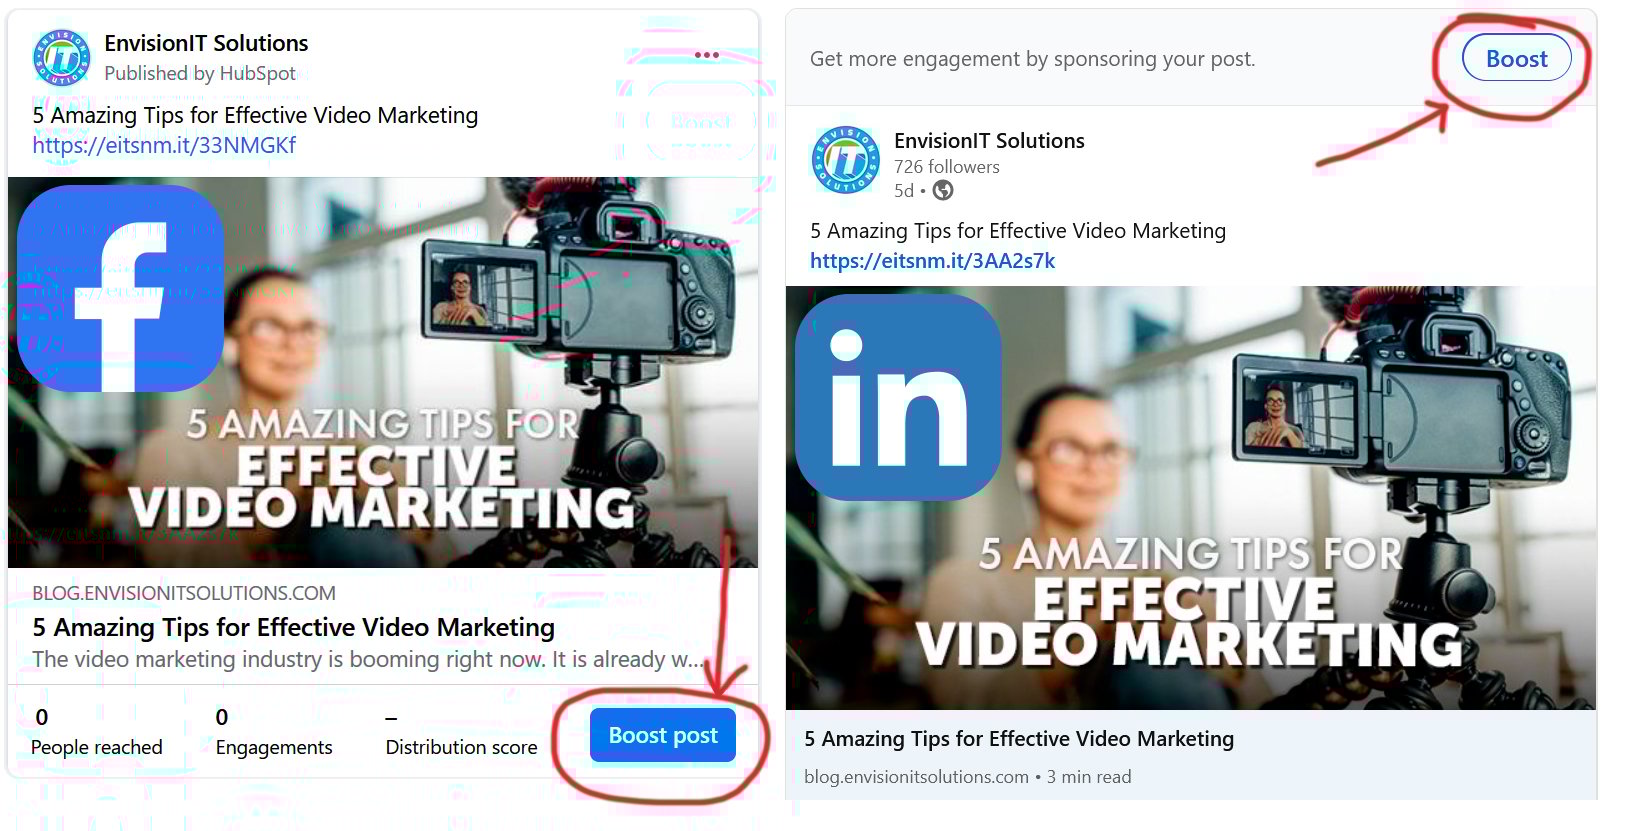Click the blue Boost post button
1628x831 pixels.
(x=663, y=735)
